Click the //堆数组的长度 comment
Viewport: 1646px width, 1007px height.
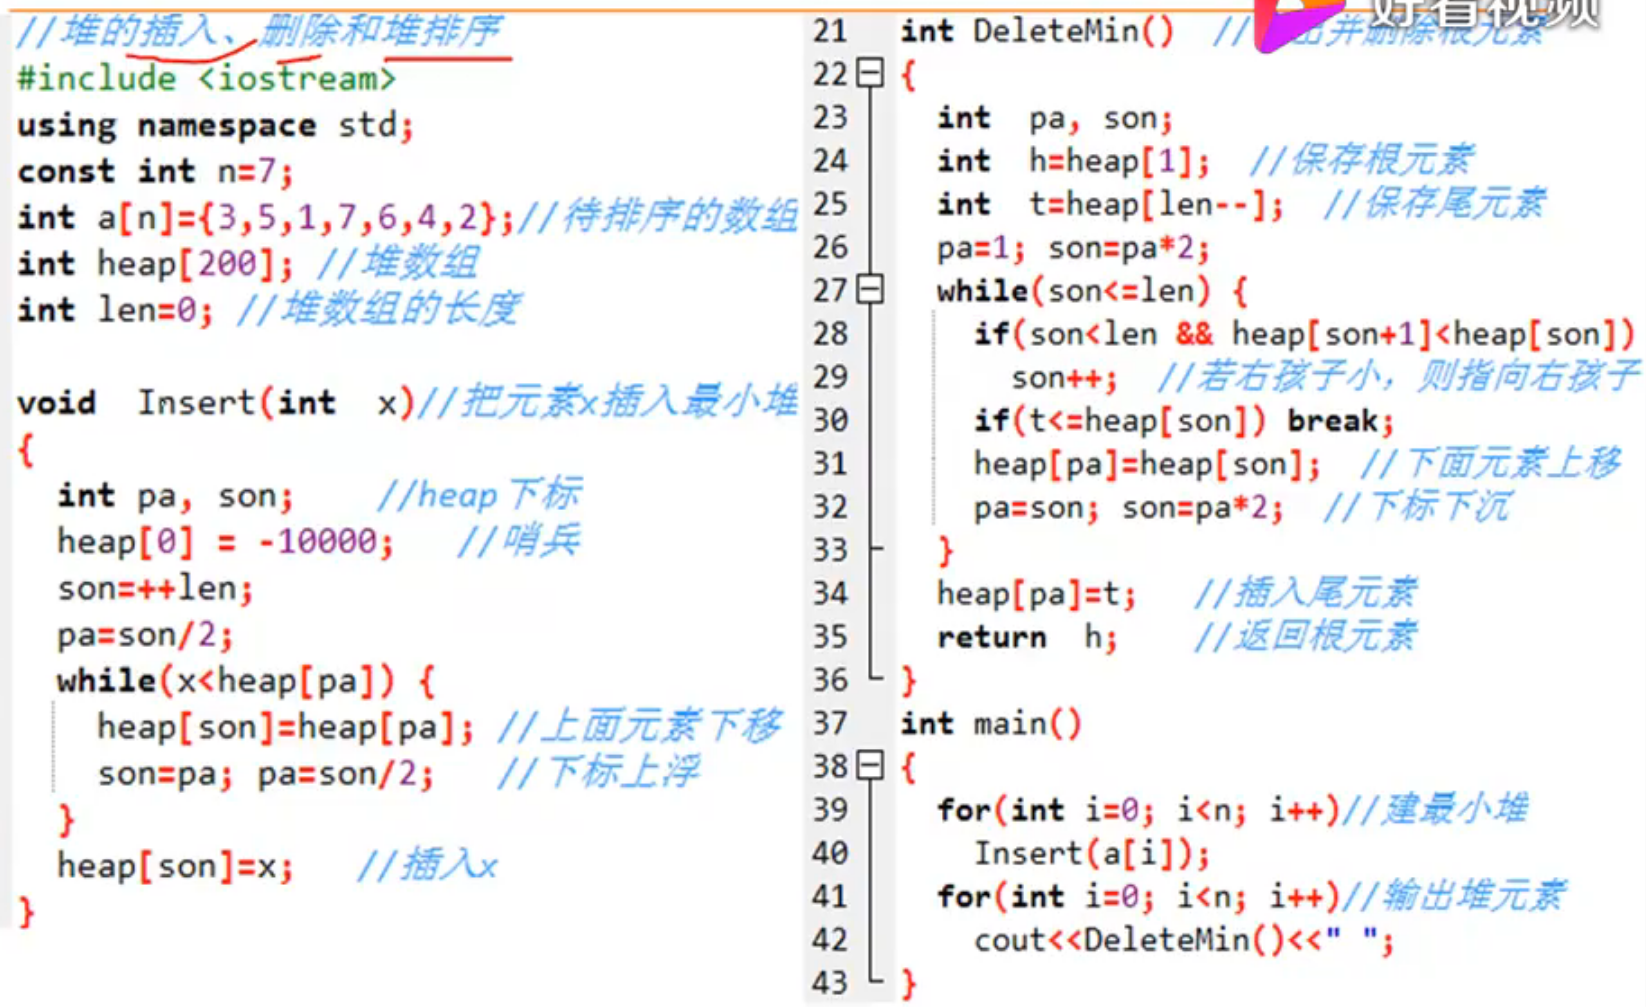tap(378, 309)
